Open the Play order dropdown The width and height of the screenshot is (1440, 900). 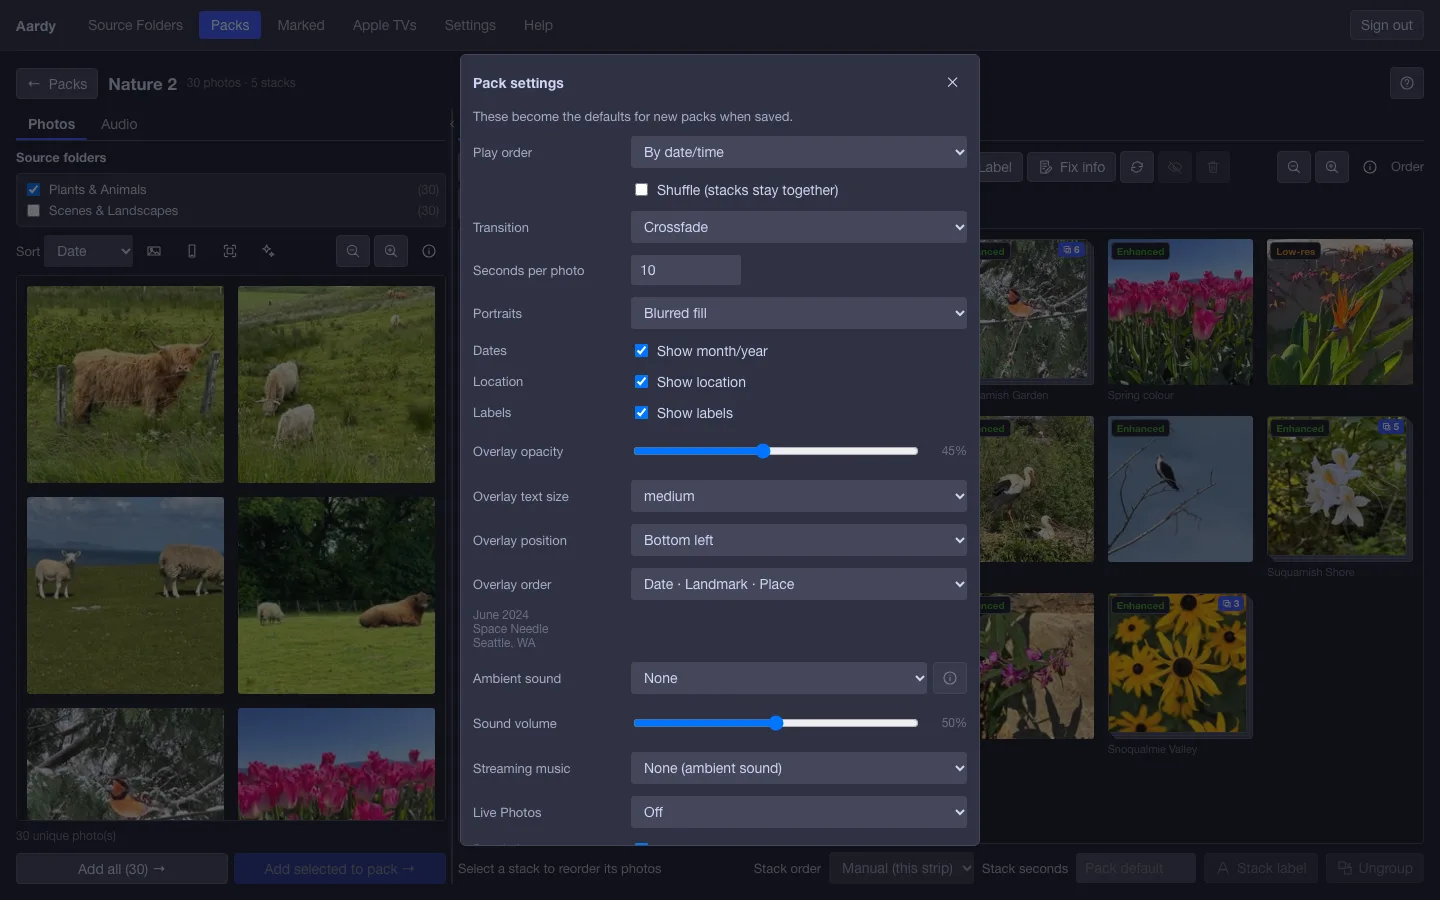click(x=799, y=152)
